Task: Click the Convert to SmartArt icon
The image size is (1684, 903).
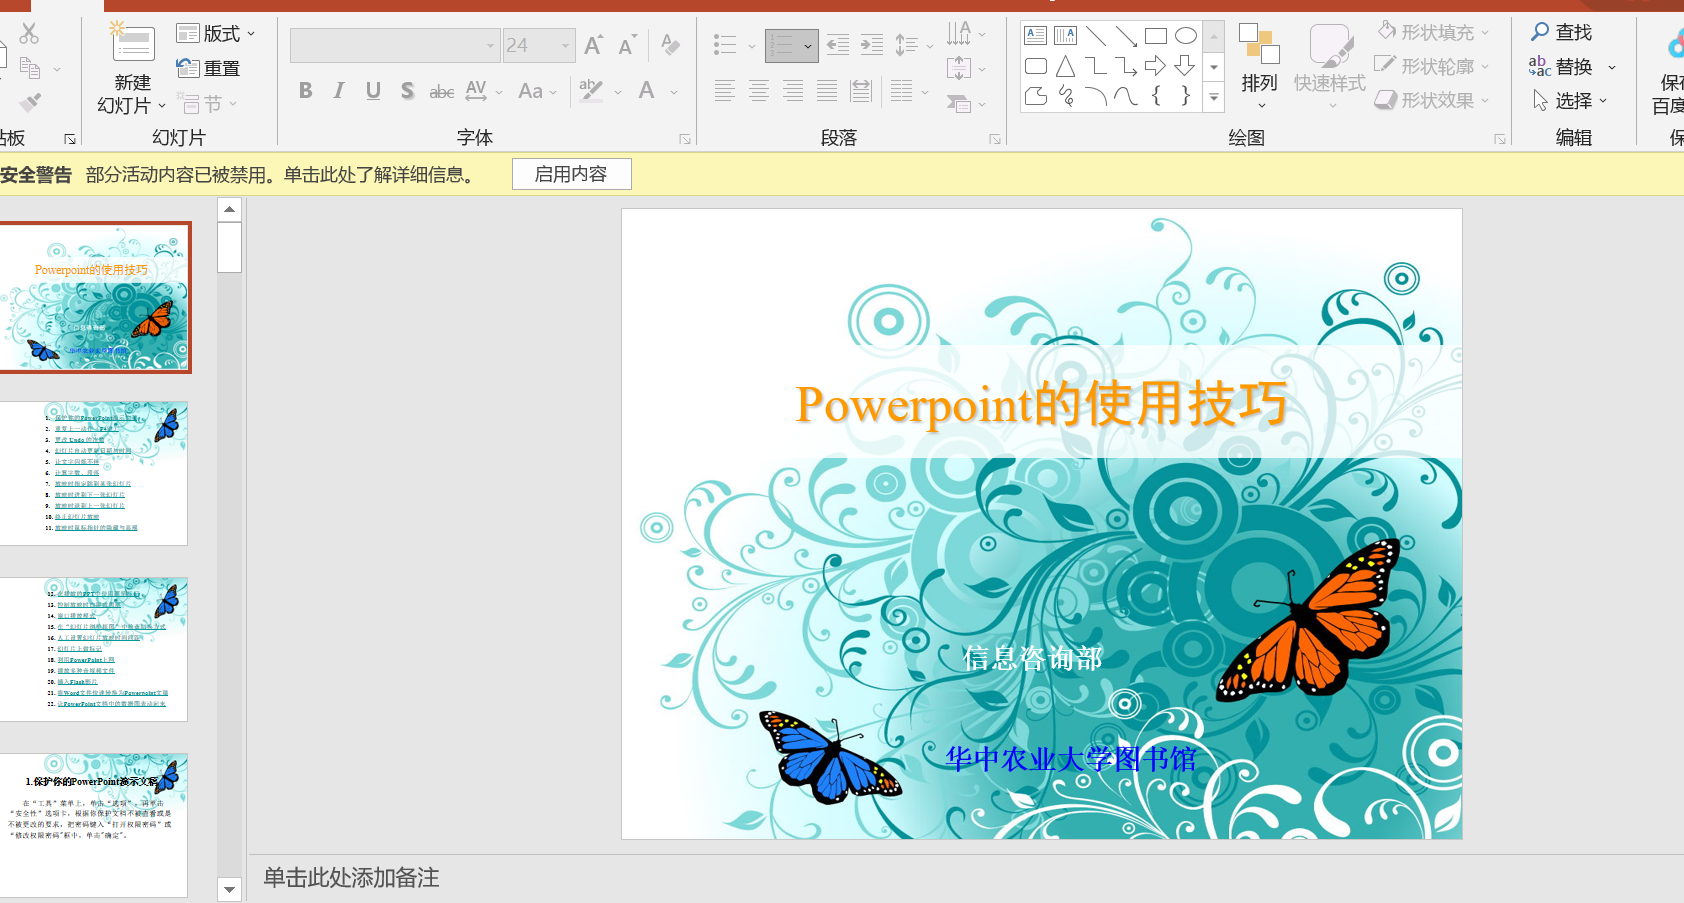Action: 959,103
